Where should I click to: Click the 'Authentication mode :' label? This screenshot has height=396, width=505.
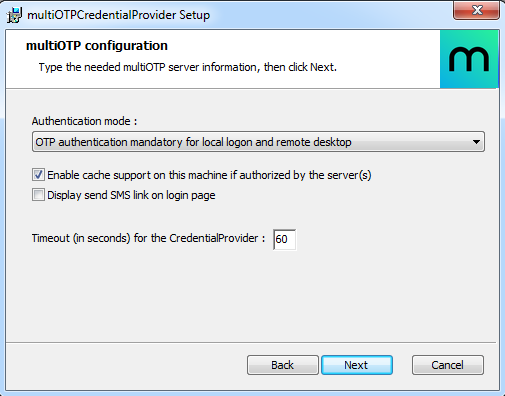[84, 121]
